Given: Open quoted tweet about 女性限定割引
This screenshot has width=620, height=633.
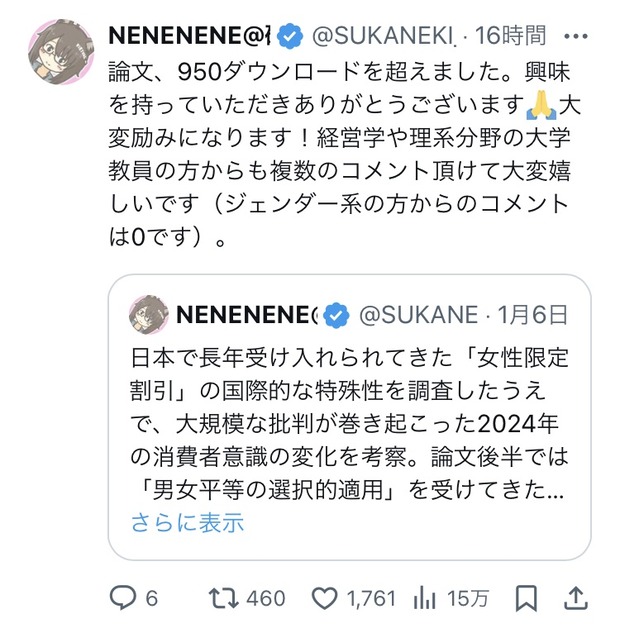Looking at the screenshot, I should [x=350, y=417].
